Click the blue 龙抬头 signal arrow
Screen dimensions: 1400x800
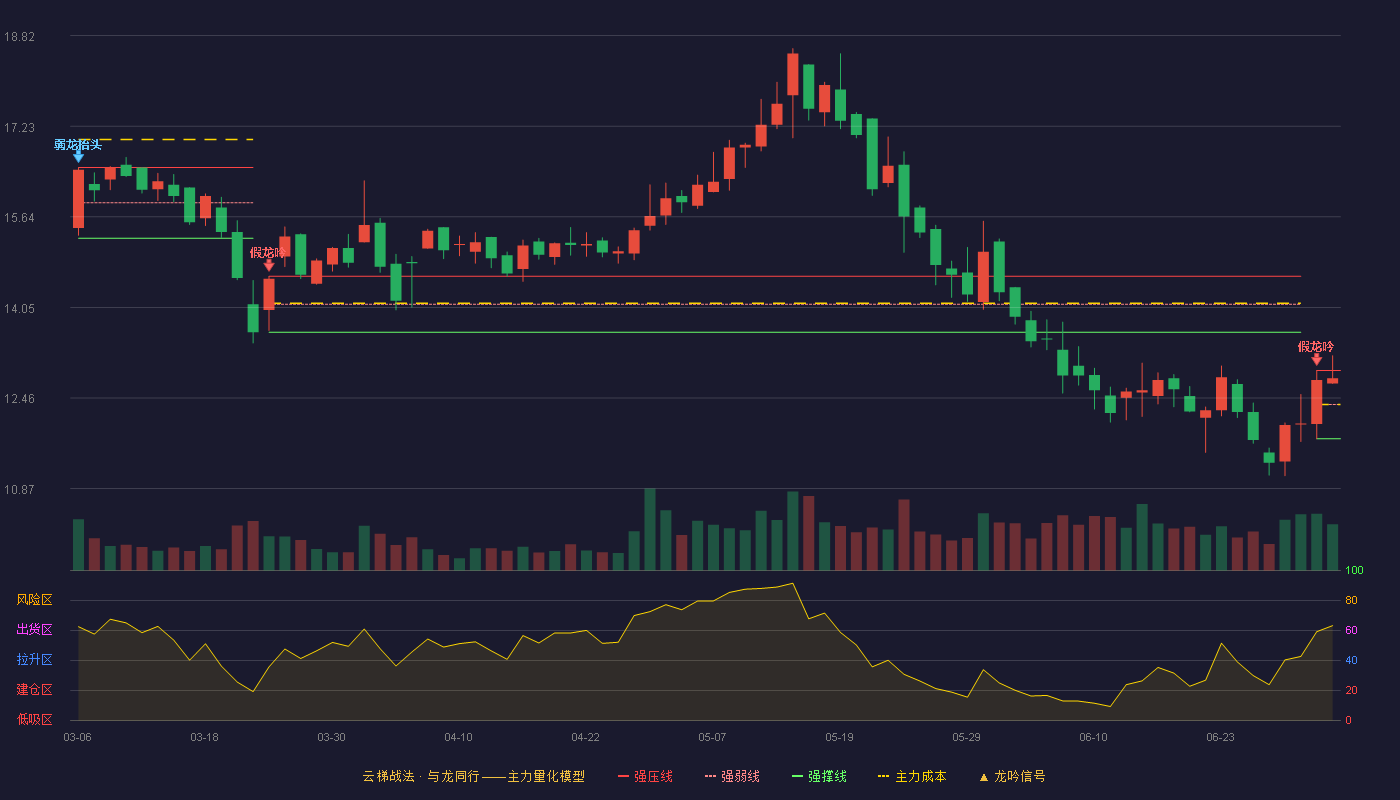[78, 157]
